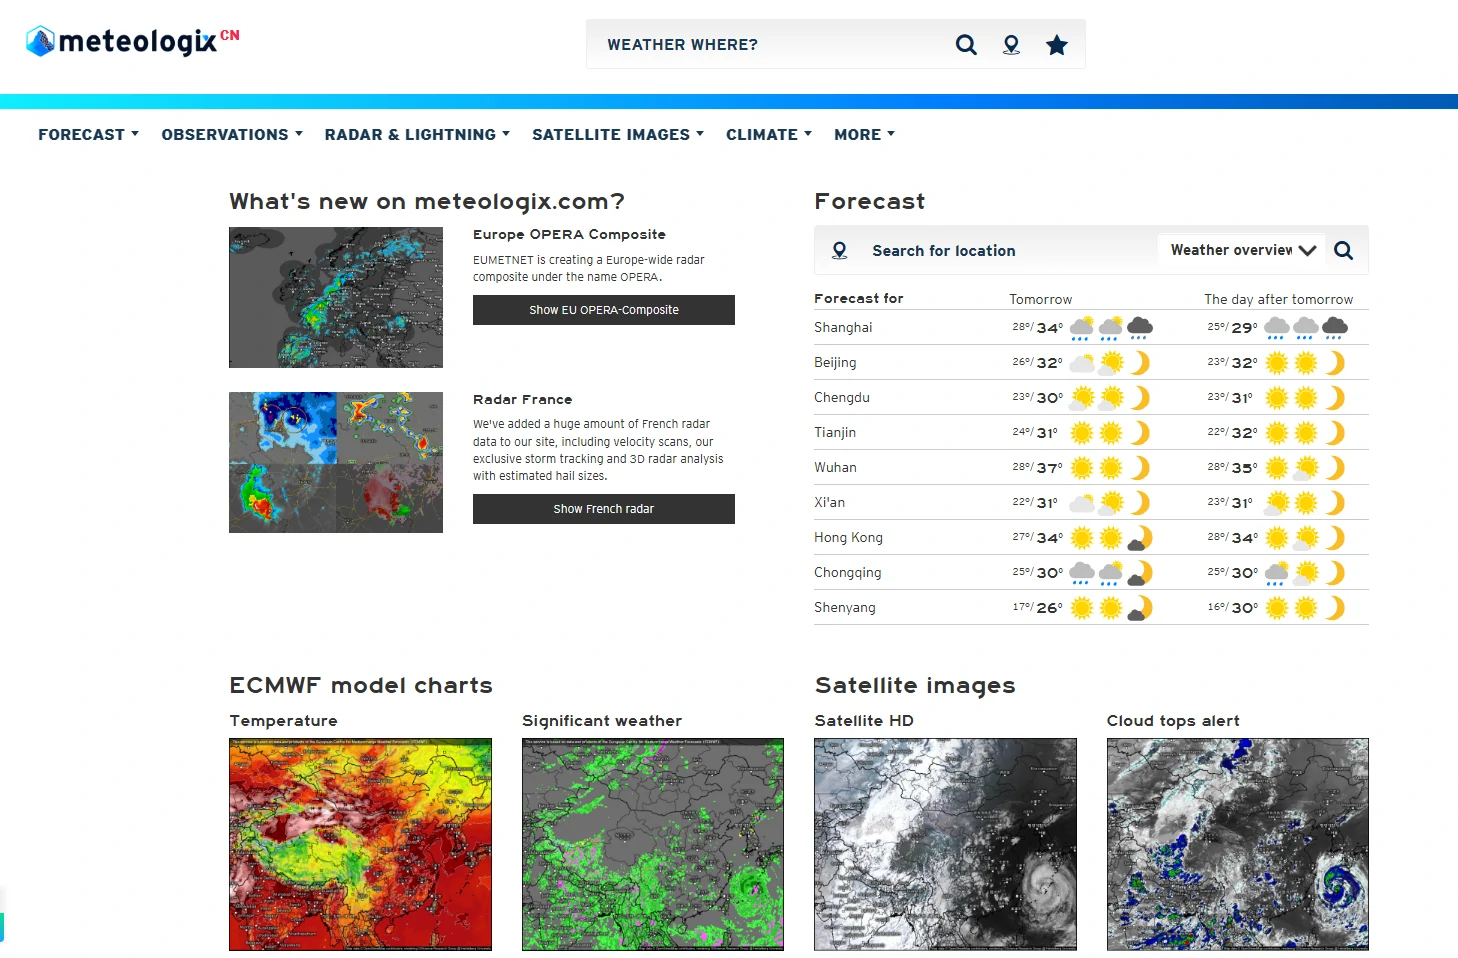Image resolution: width=1458 pixels, height=958 pixels.
Task: Open the CLIMATE menu
Action: 769,134
